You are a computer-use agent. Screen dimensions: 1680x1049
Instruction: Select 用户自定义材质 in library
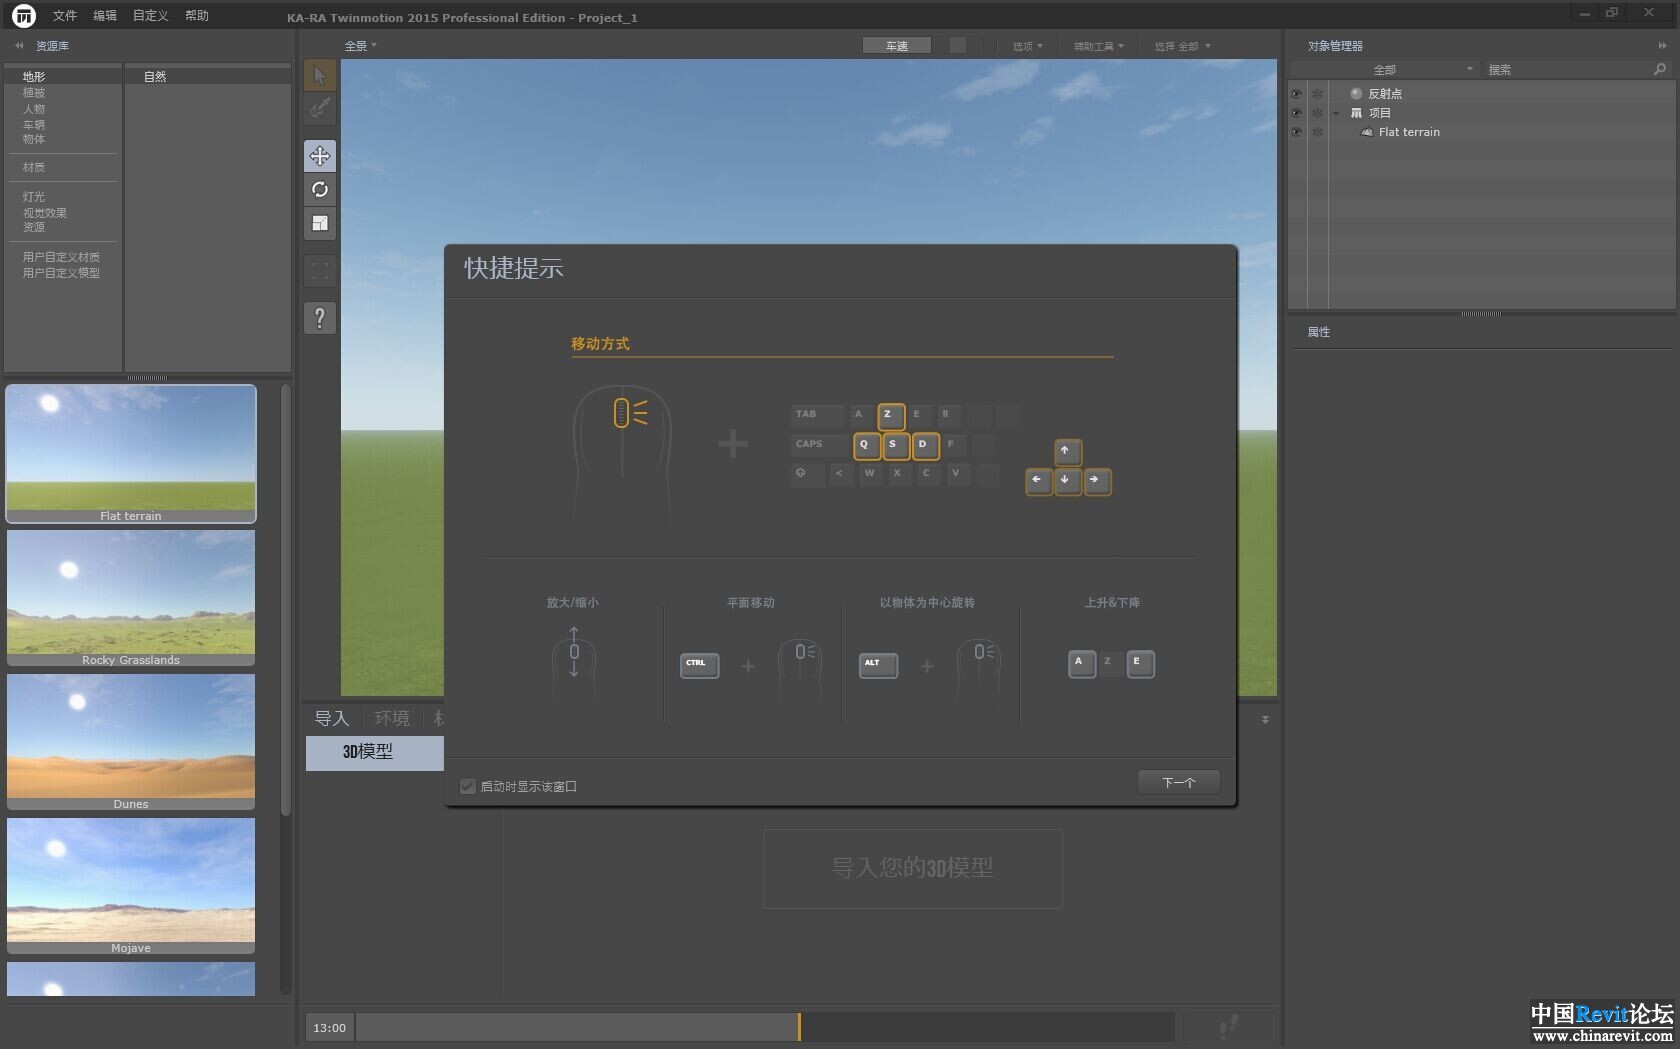pos(61,257)
